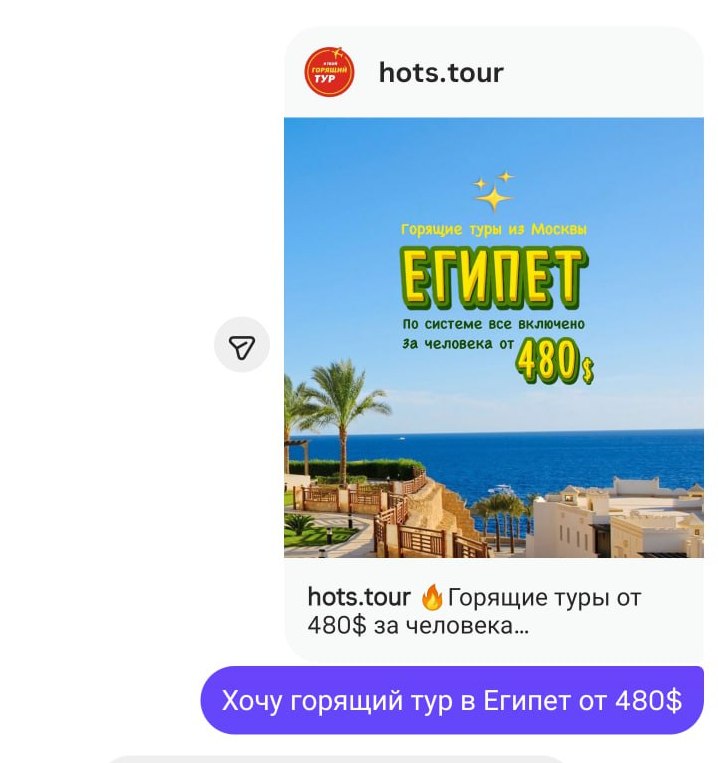Click the "По системе все включено" line
The image size is (718, 763).
[x=493, y=324]
